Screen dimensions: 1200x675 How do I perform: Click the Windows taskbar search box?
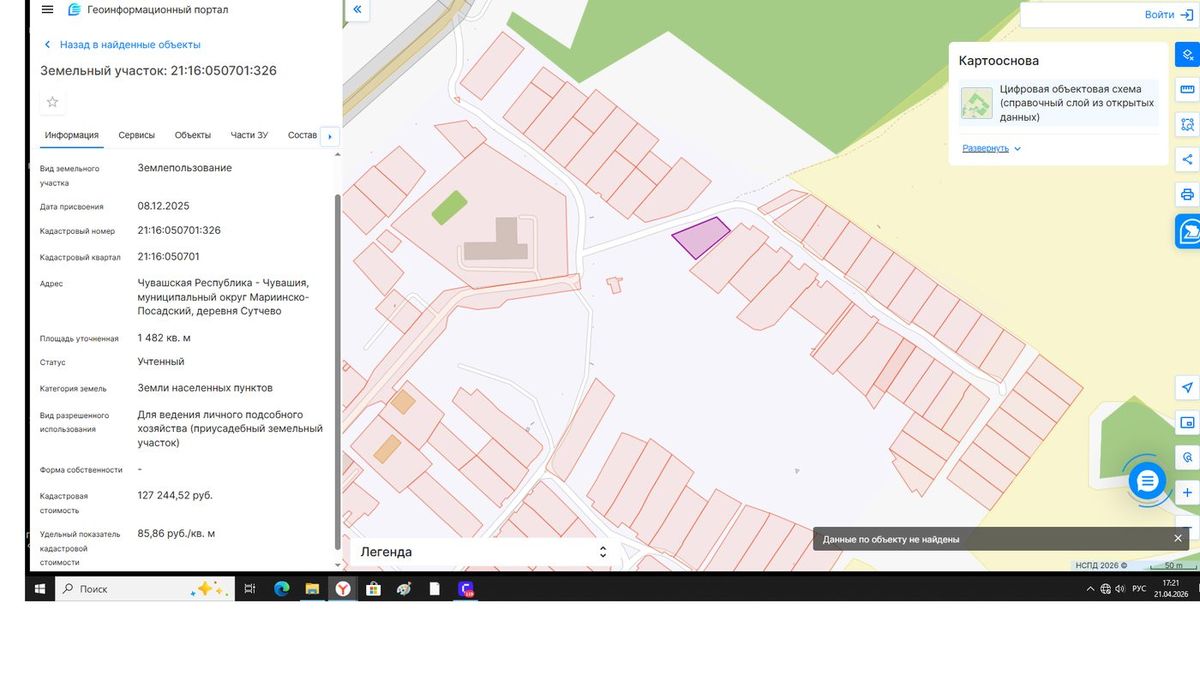click(145, 589)
